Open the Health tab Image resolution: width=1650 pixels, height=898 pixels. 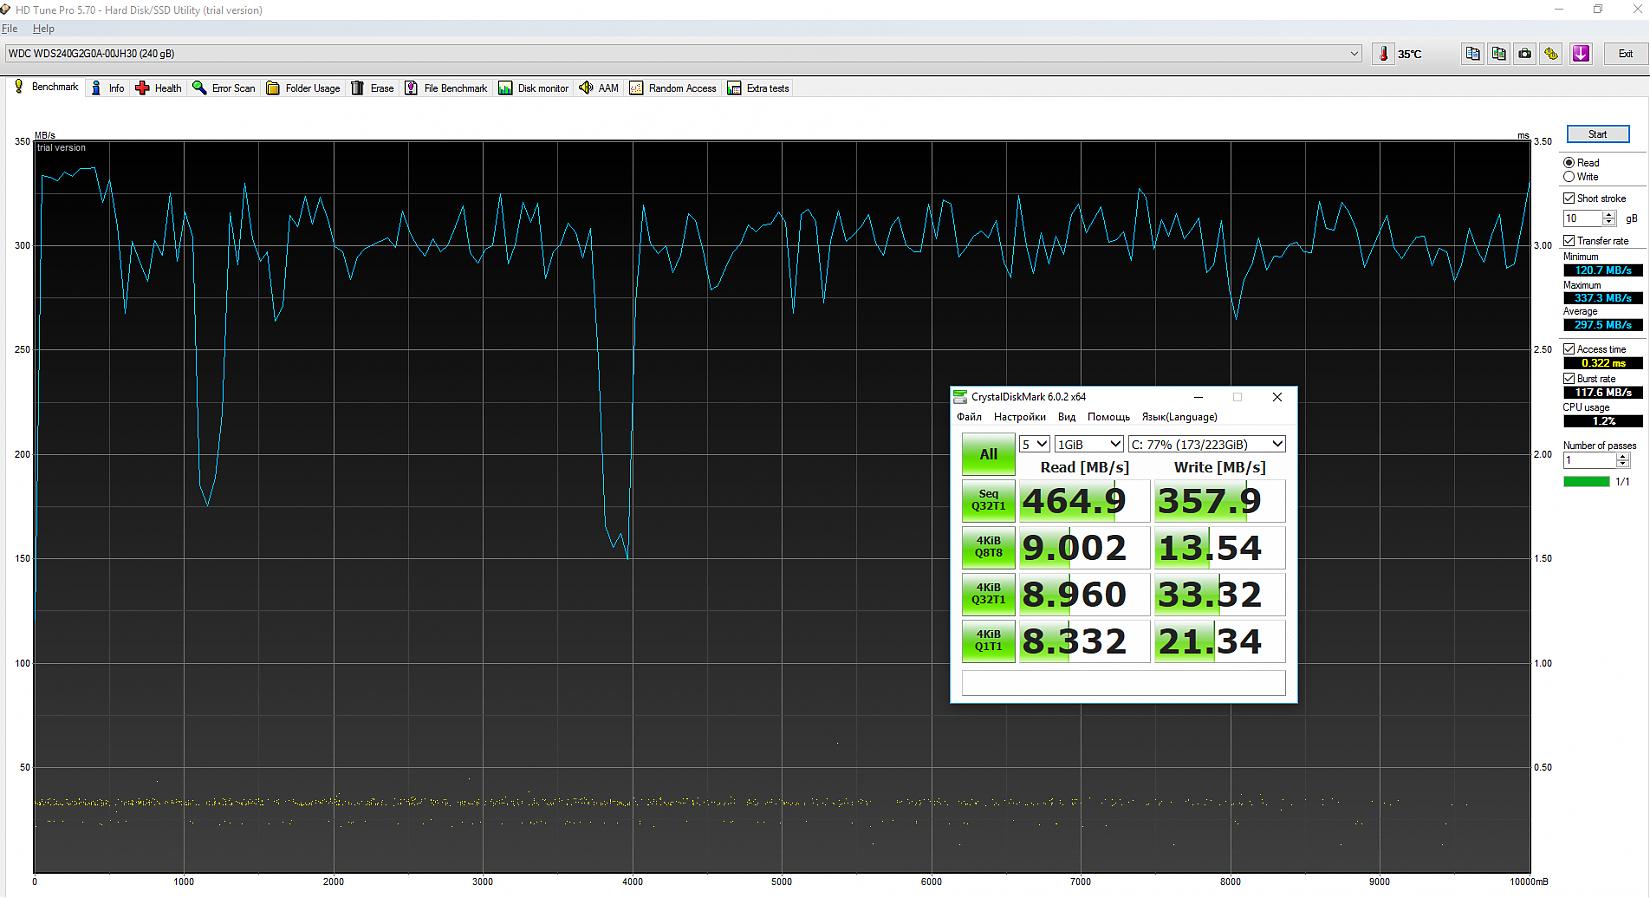coord(158,88)
